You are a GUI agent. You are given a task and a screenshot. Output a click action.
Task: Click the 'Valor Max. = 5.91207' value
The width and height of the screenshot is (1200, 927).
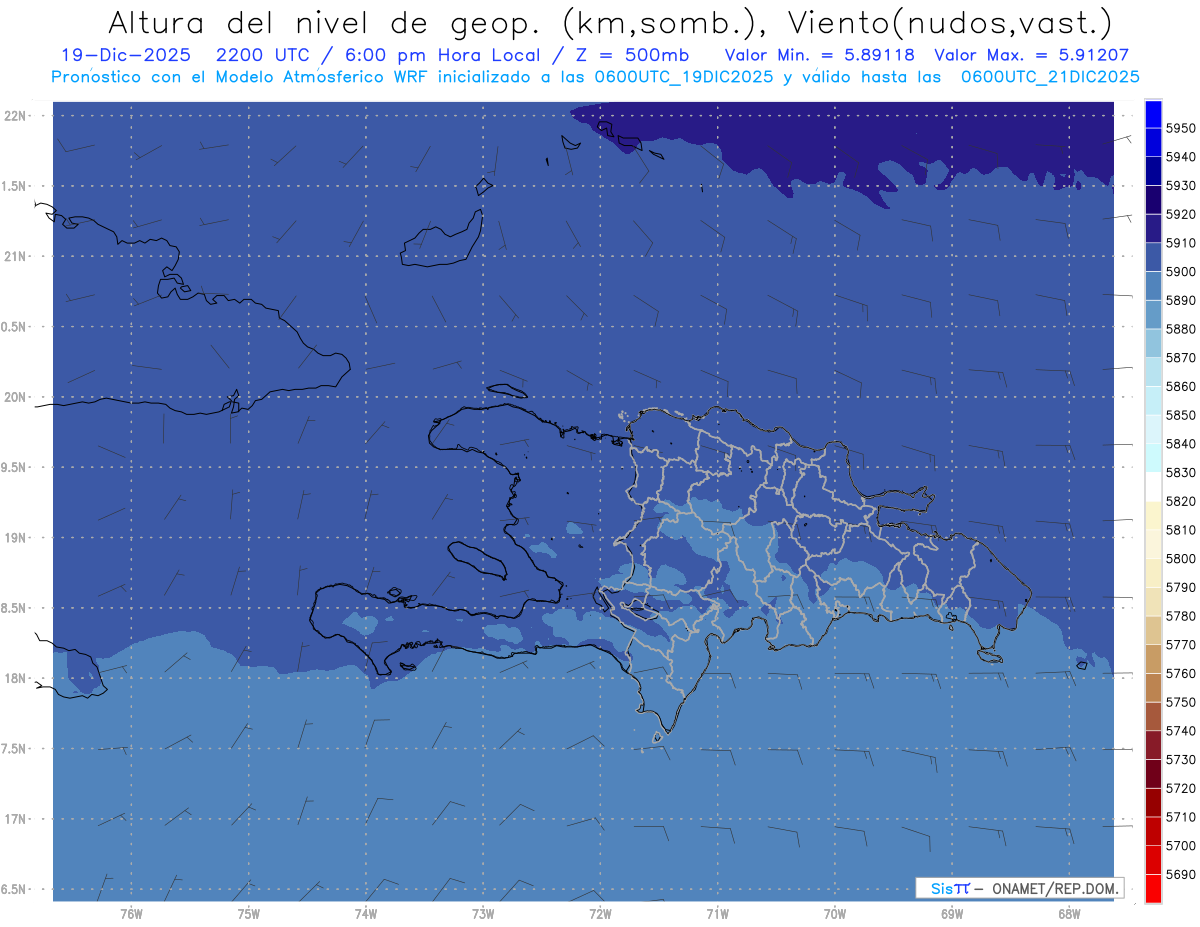coord(1031,55)
